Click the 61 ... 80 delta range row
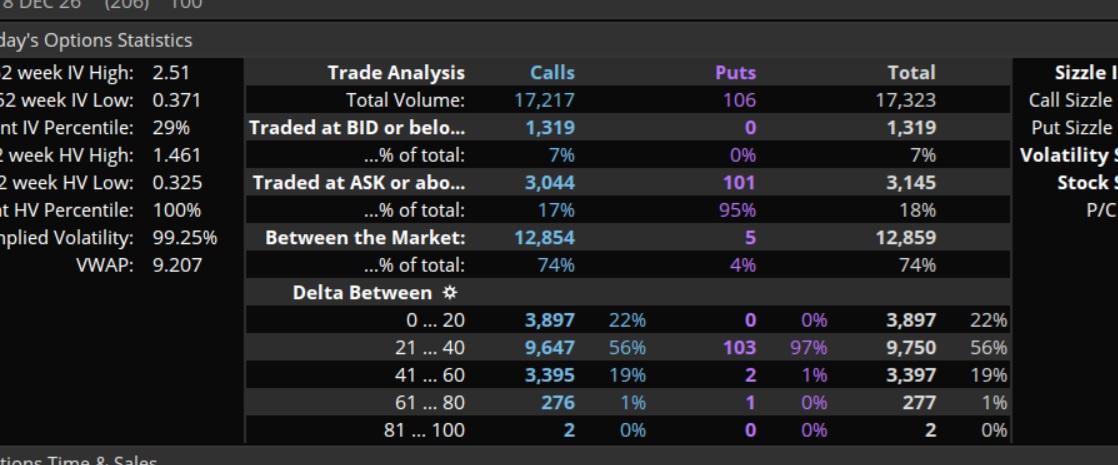 click(627, 403)
